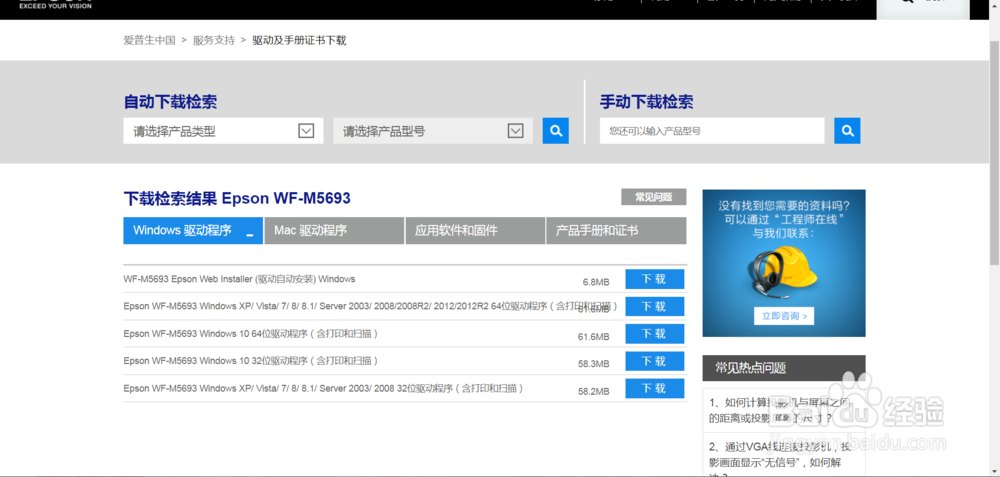The image size is (1000, 477).
Task: Go to 爱普生中国 breadcrumb link
Action: [x=149, y=40]
